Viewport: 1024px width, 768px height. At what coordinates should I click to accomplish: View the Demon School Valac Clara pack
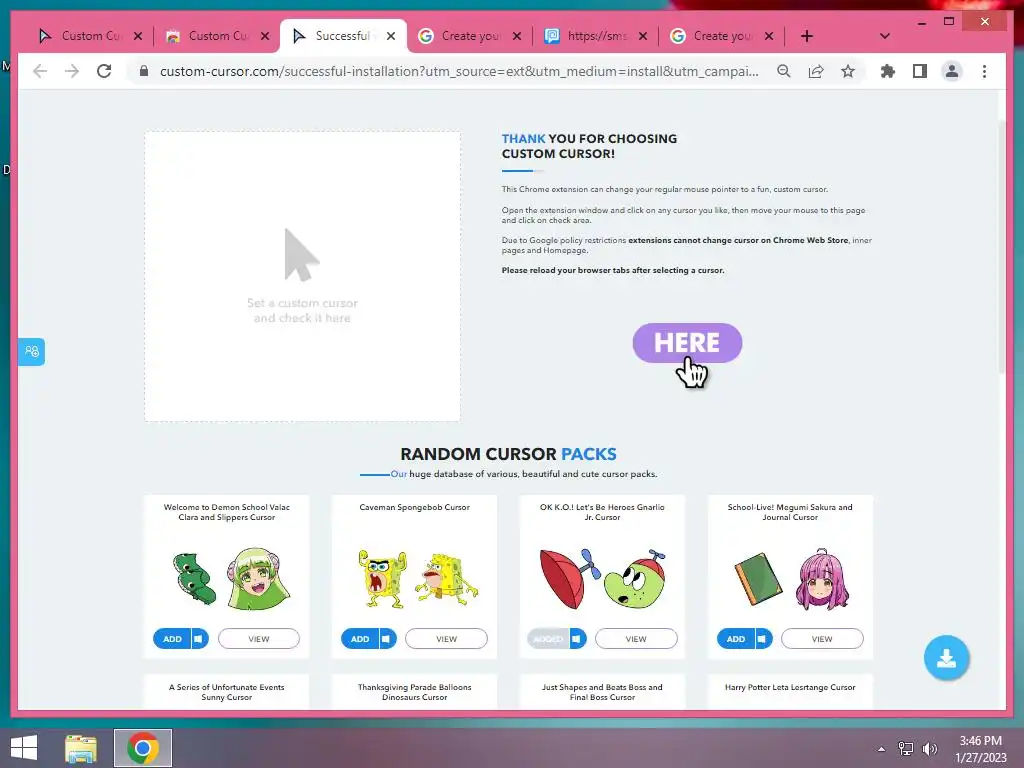(259, 639)
